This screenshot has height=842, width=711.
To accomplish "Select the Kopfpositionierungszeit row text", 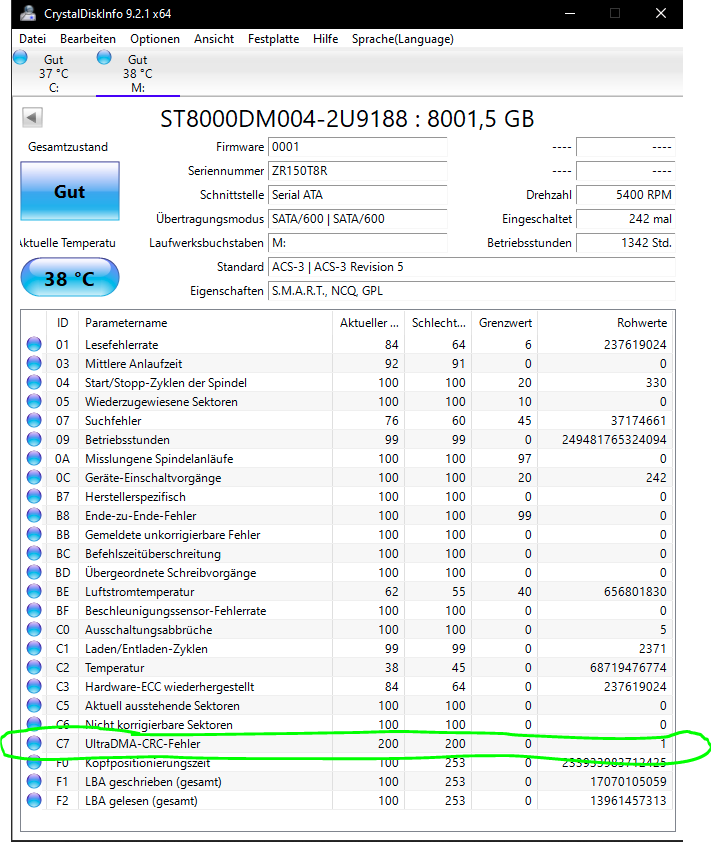I will point(148,763).
